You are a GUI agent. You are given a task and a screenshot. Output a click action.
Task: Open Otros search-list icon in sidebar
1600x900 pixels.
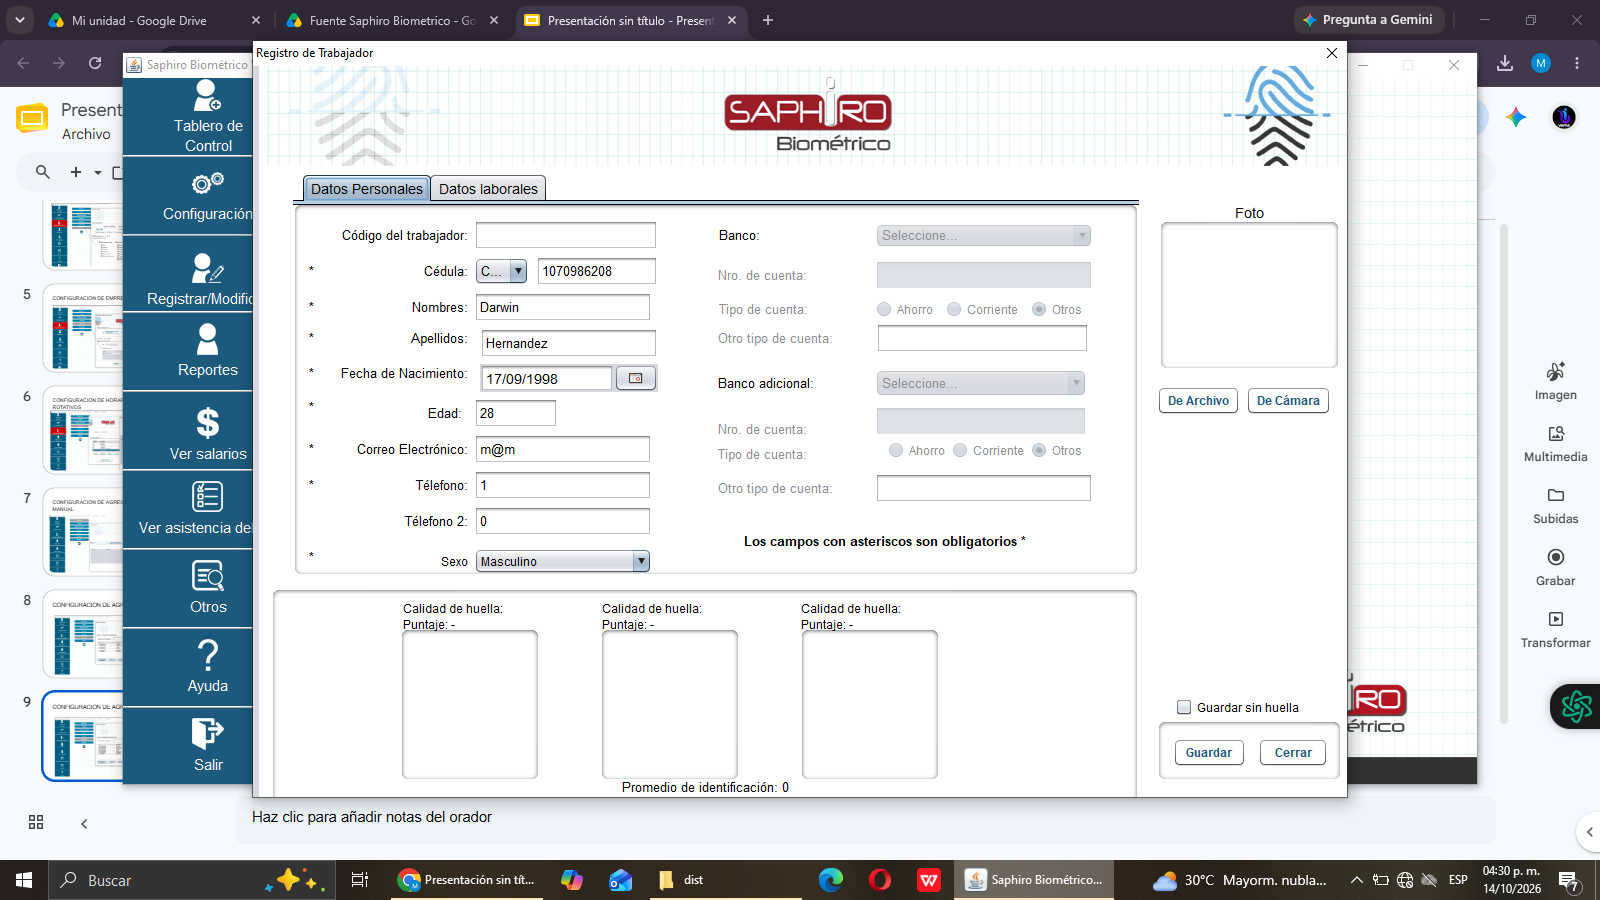[x=208, y=576]
